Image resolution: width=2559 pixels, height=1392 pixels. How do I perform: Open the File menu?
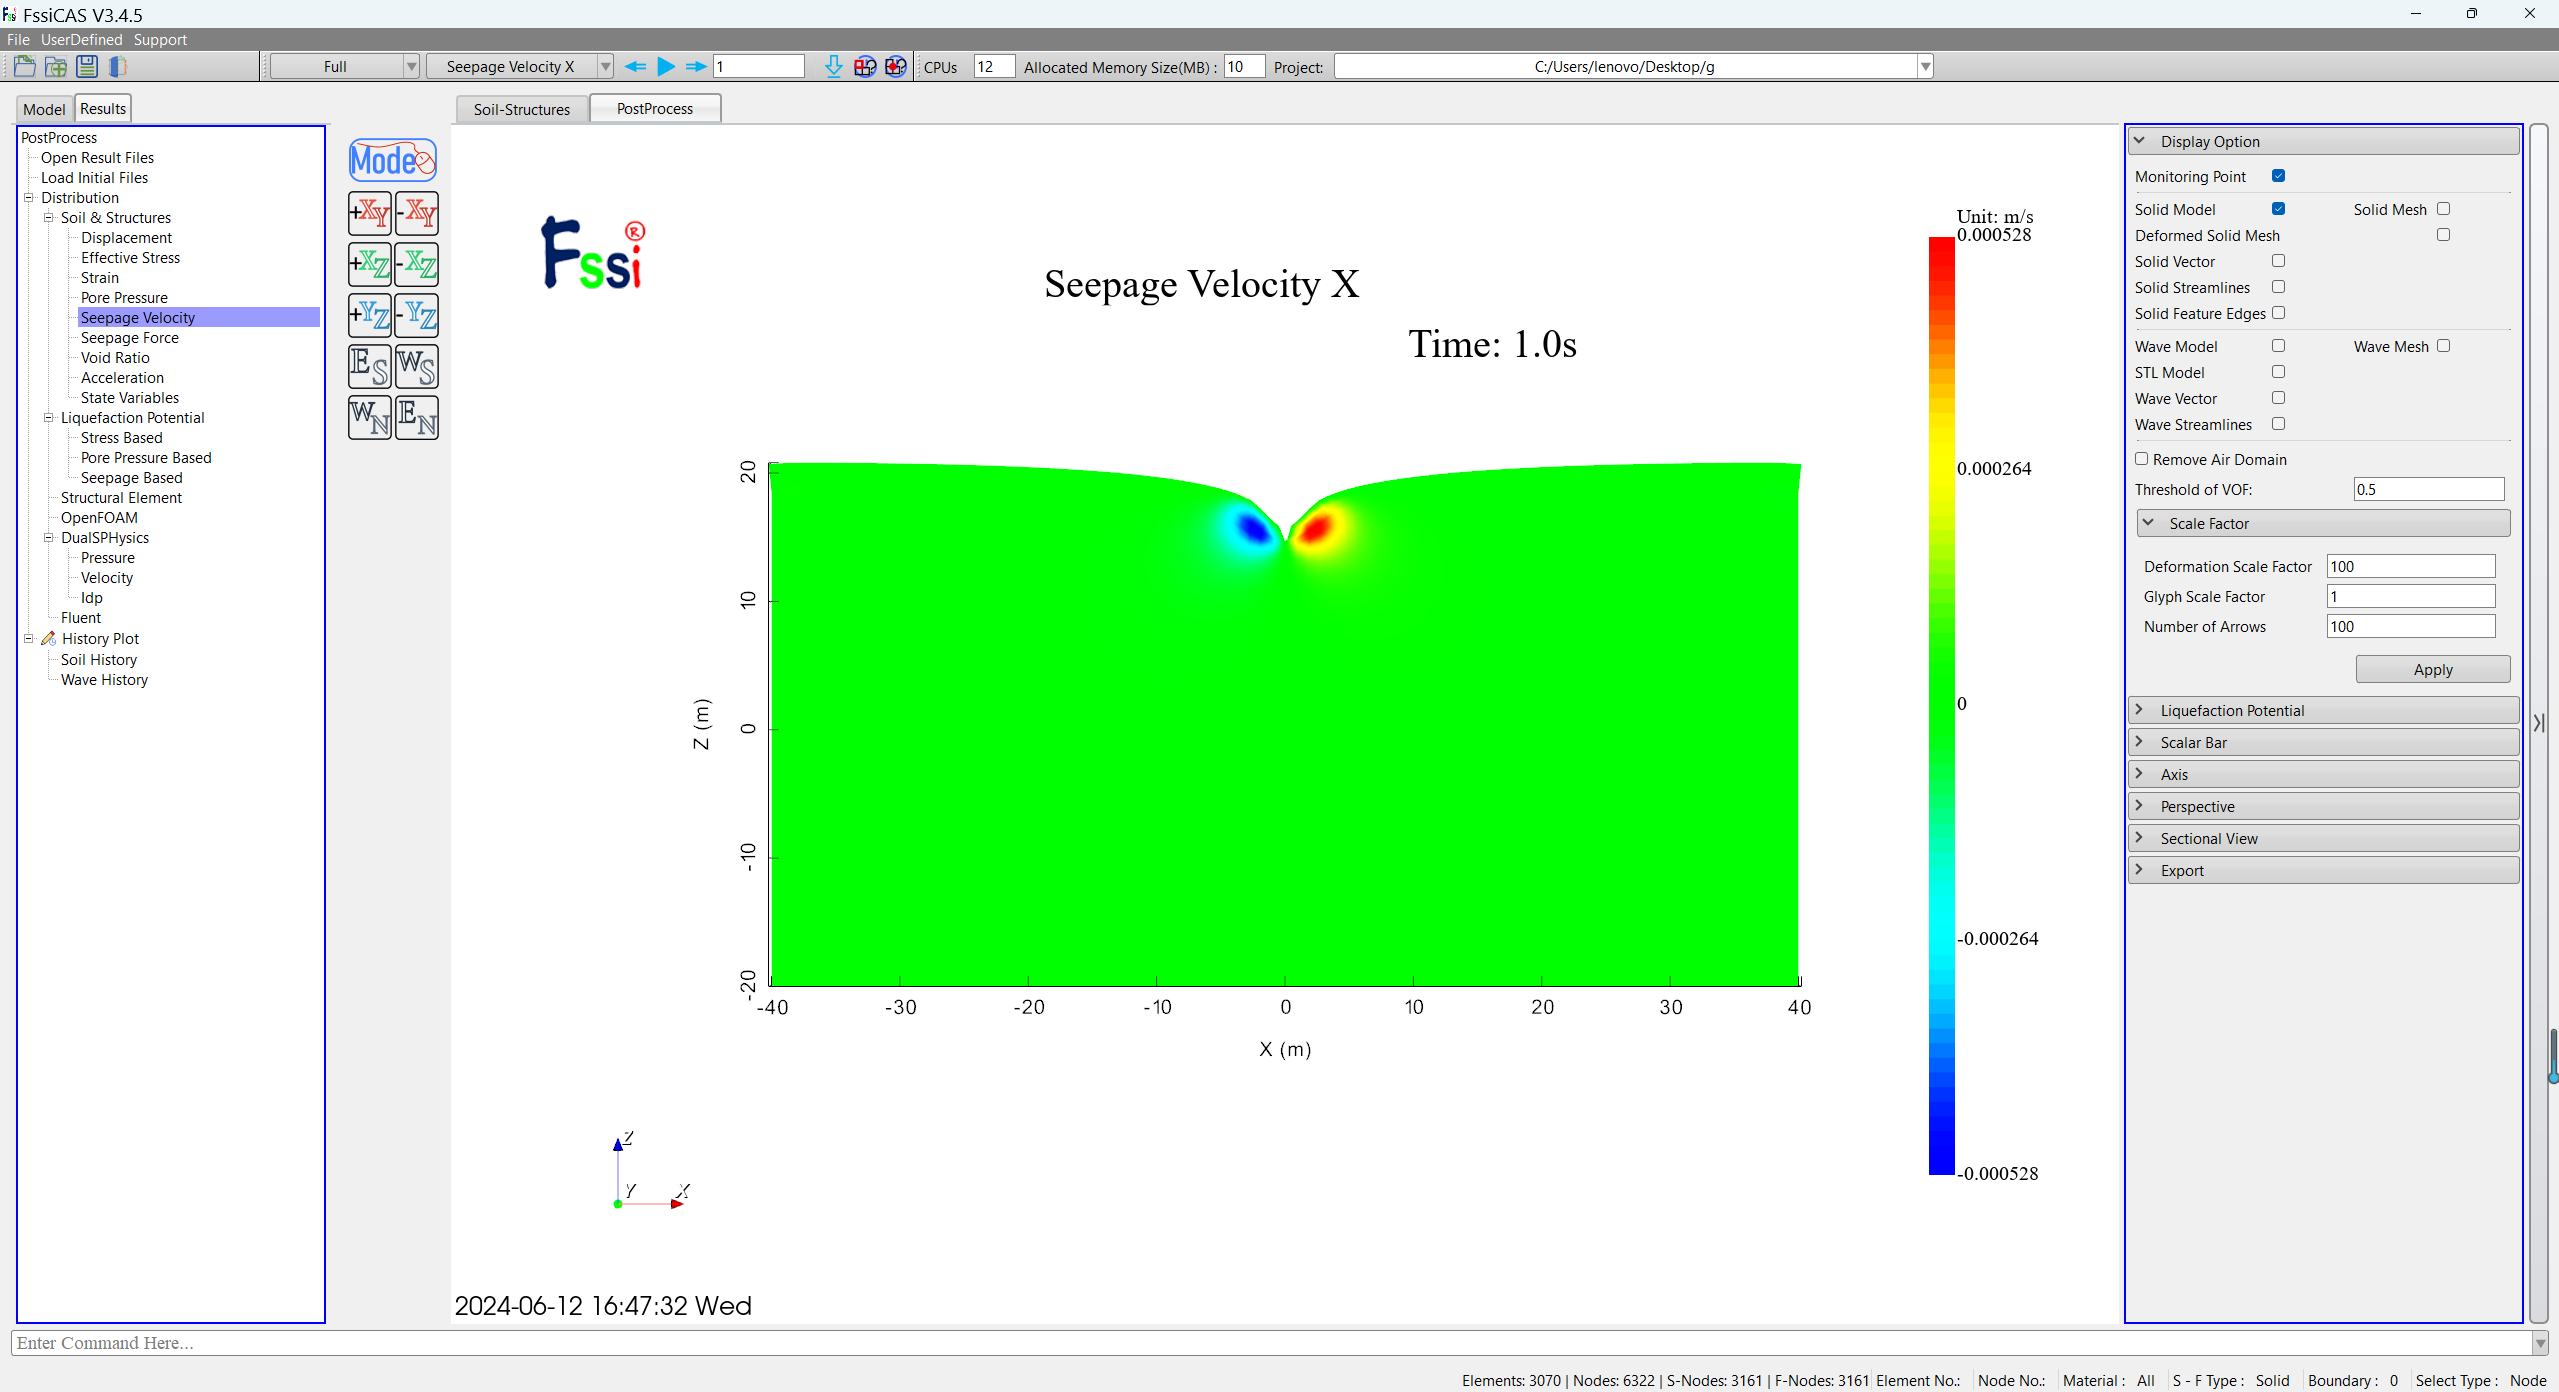(18, 40)
